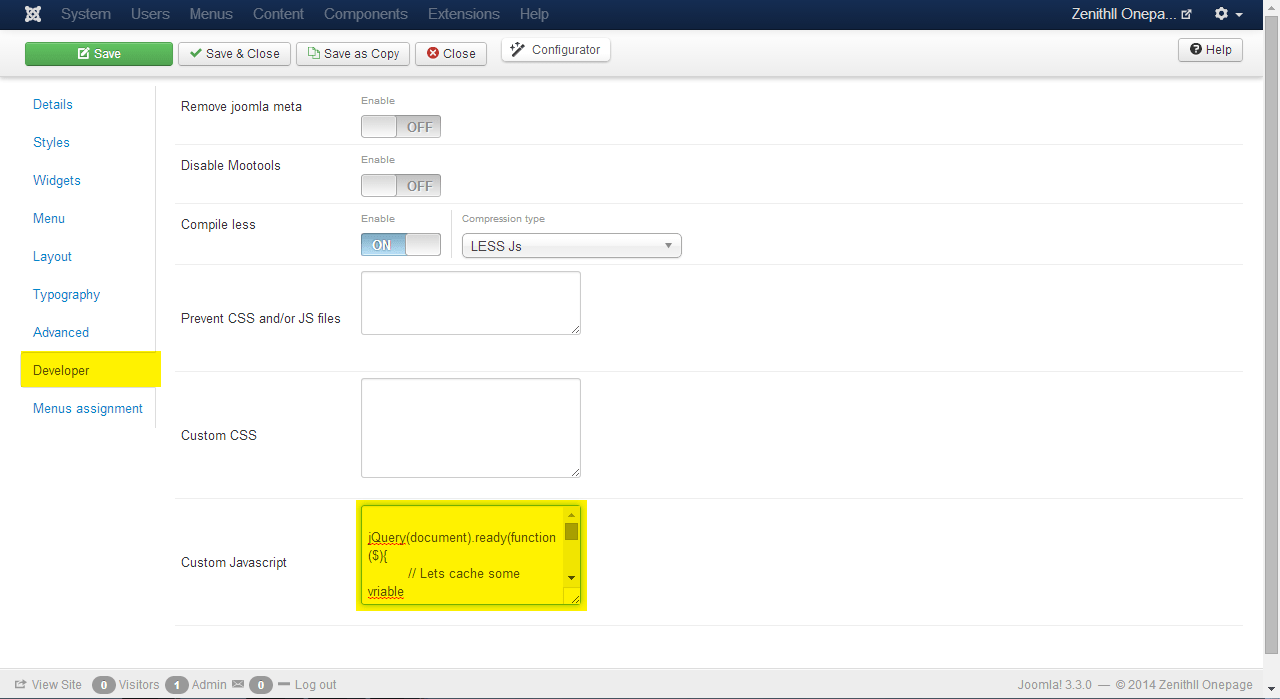
Task: Toggle the Disable Mootools switch
Action: point(400,186)
